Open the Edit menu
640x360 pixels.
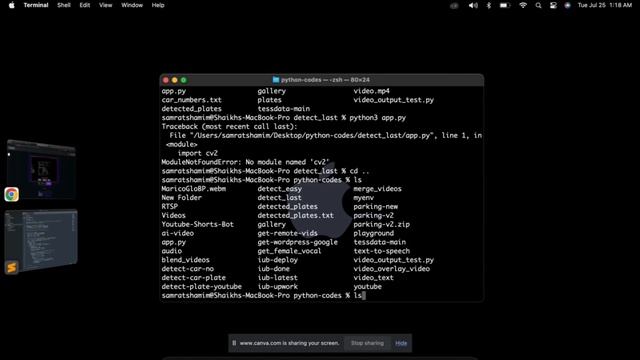coord(84,5)
